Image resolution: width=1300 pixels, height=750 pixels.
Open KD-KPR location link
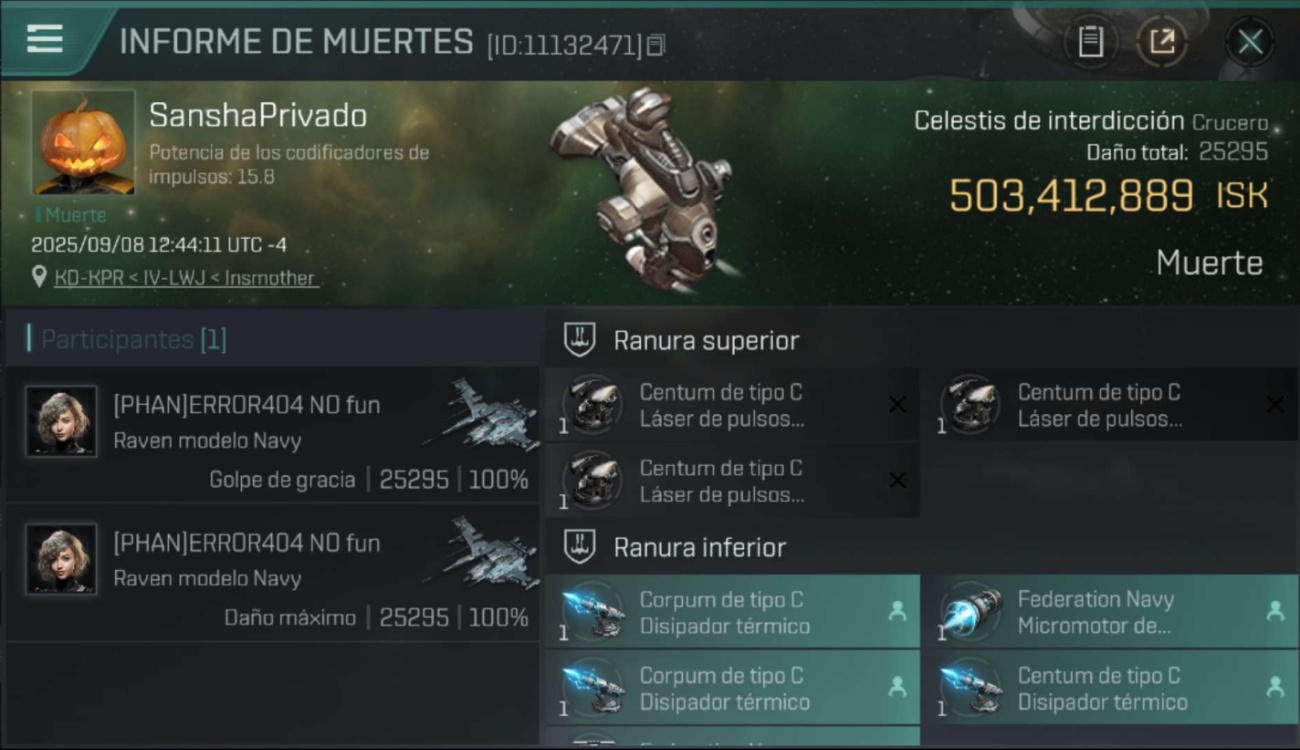pyautogui.click(x=186, y=278)
